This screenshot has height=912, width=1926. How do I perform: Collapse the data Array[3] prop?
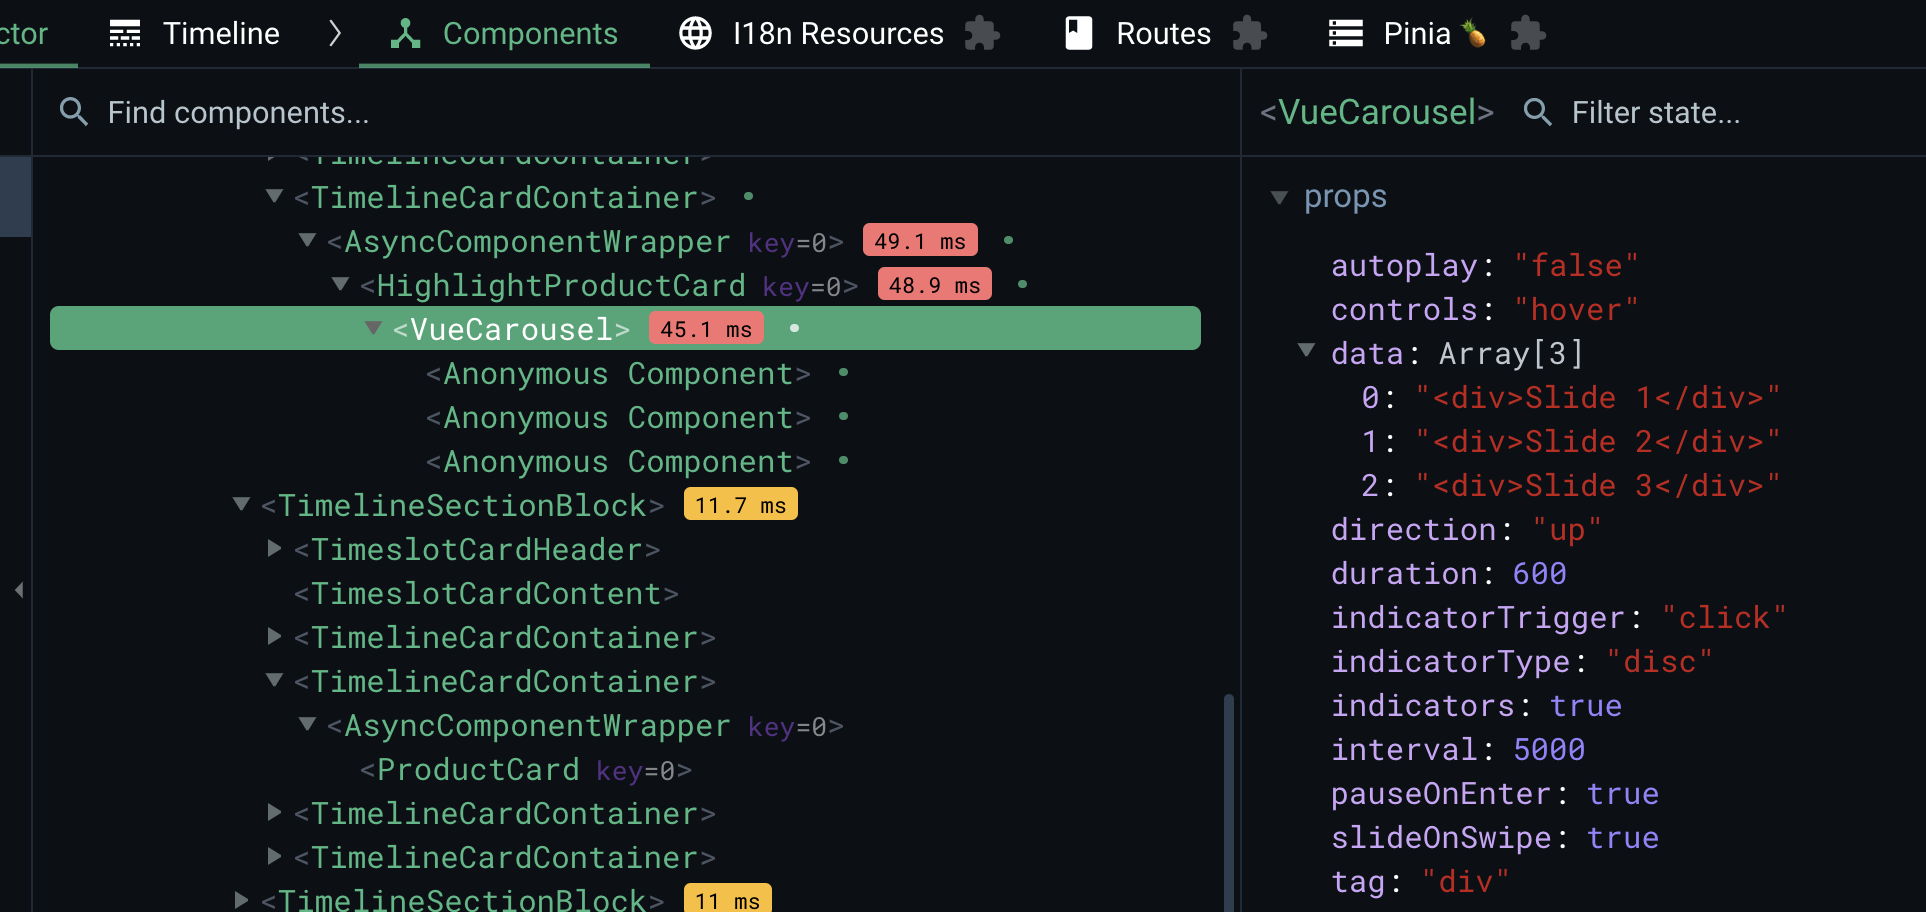[x=1307, y=351]
